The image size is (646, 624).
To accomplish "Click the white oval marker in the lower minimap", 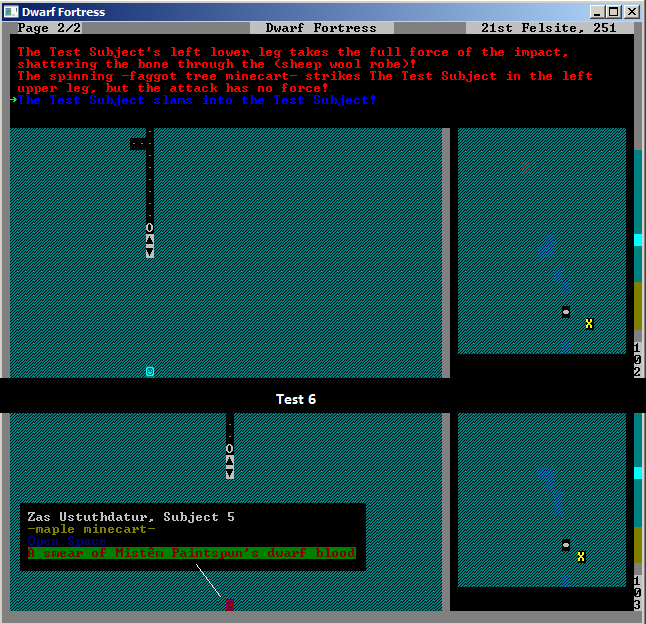I will click(x=566, y=545).
